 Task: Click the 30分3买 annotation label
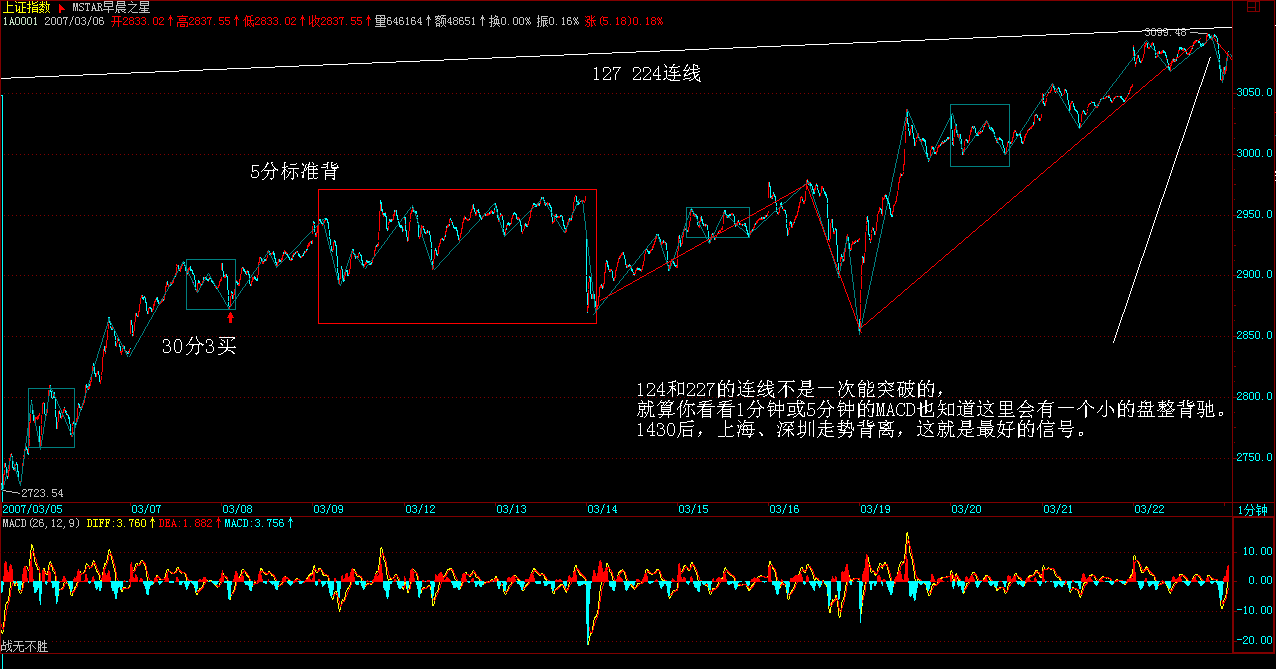[198, 347]
